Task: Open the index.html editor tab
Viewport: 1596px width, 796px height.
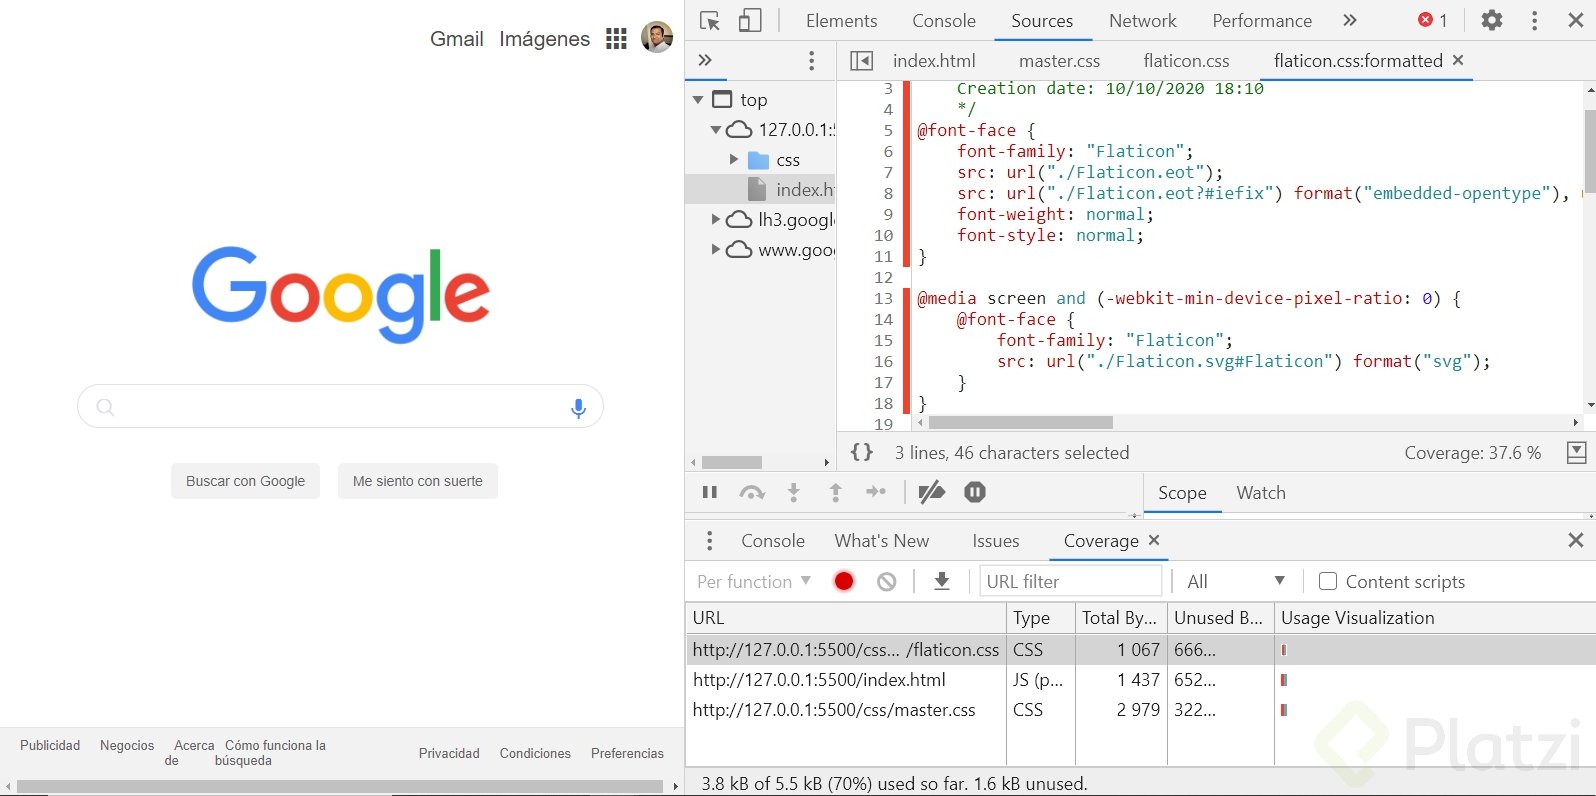Action: click(x=934, y=61)
